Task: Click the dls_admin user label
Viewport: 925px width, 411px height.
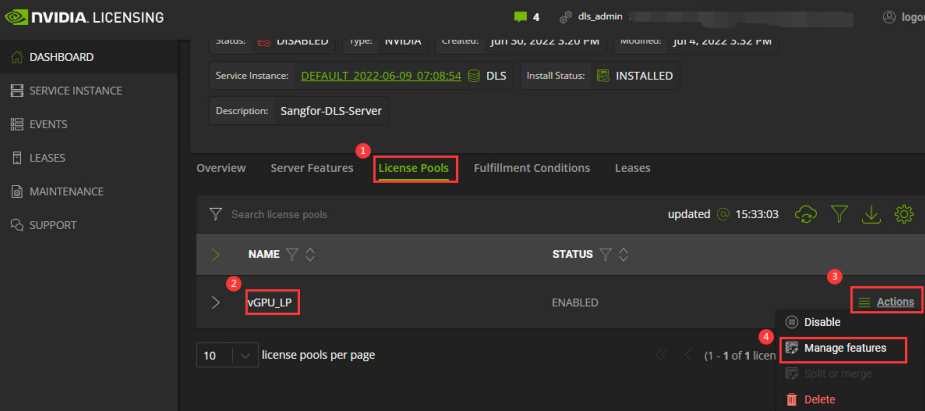Action: pyautogui.click(x=599, y=17)
